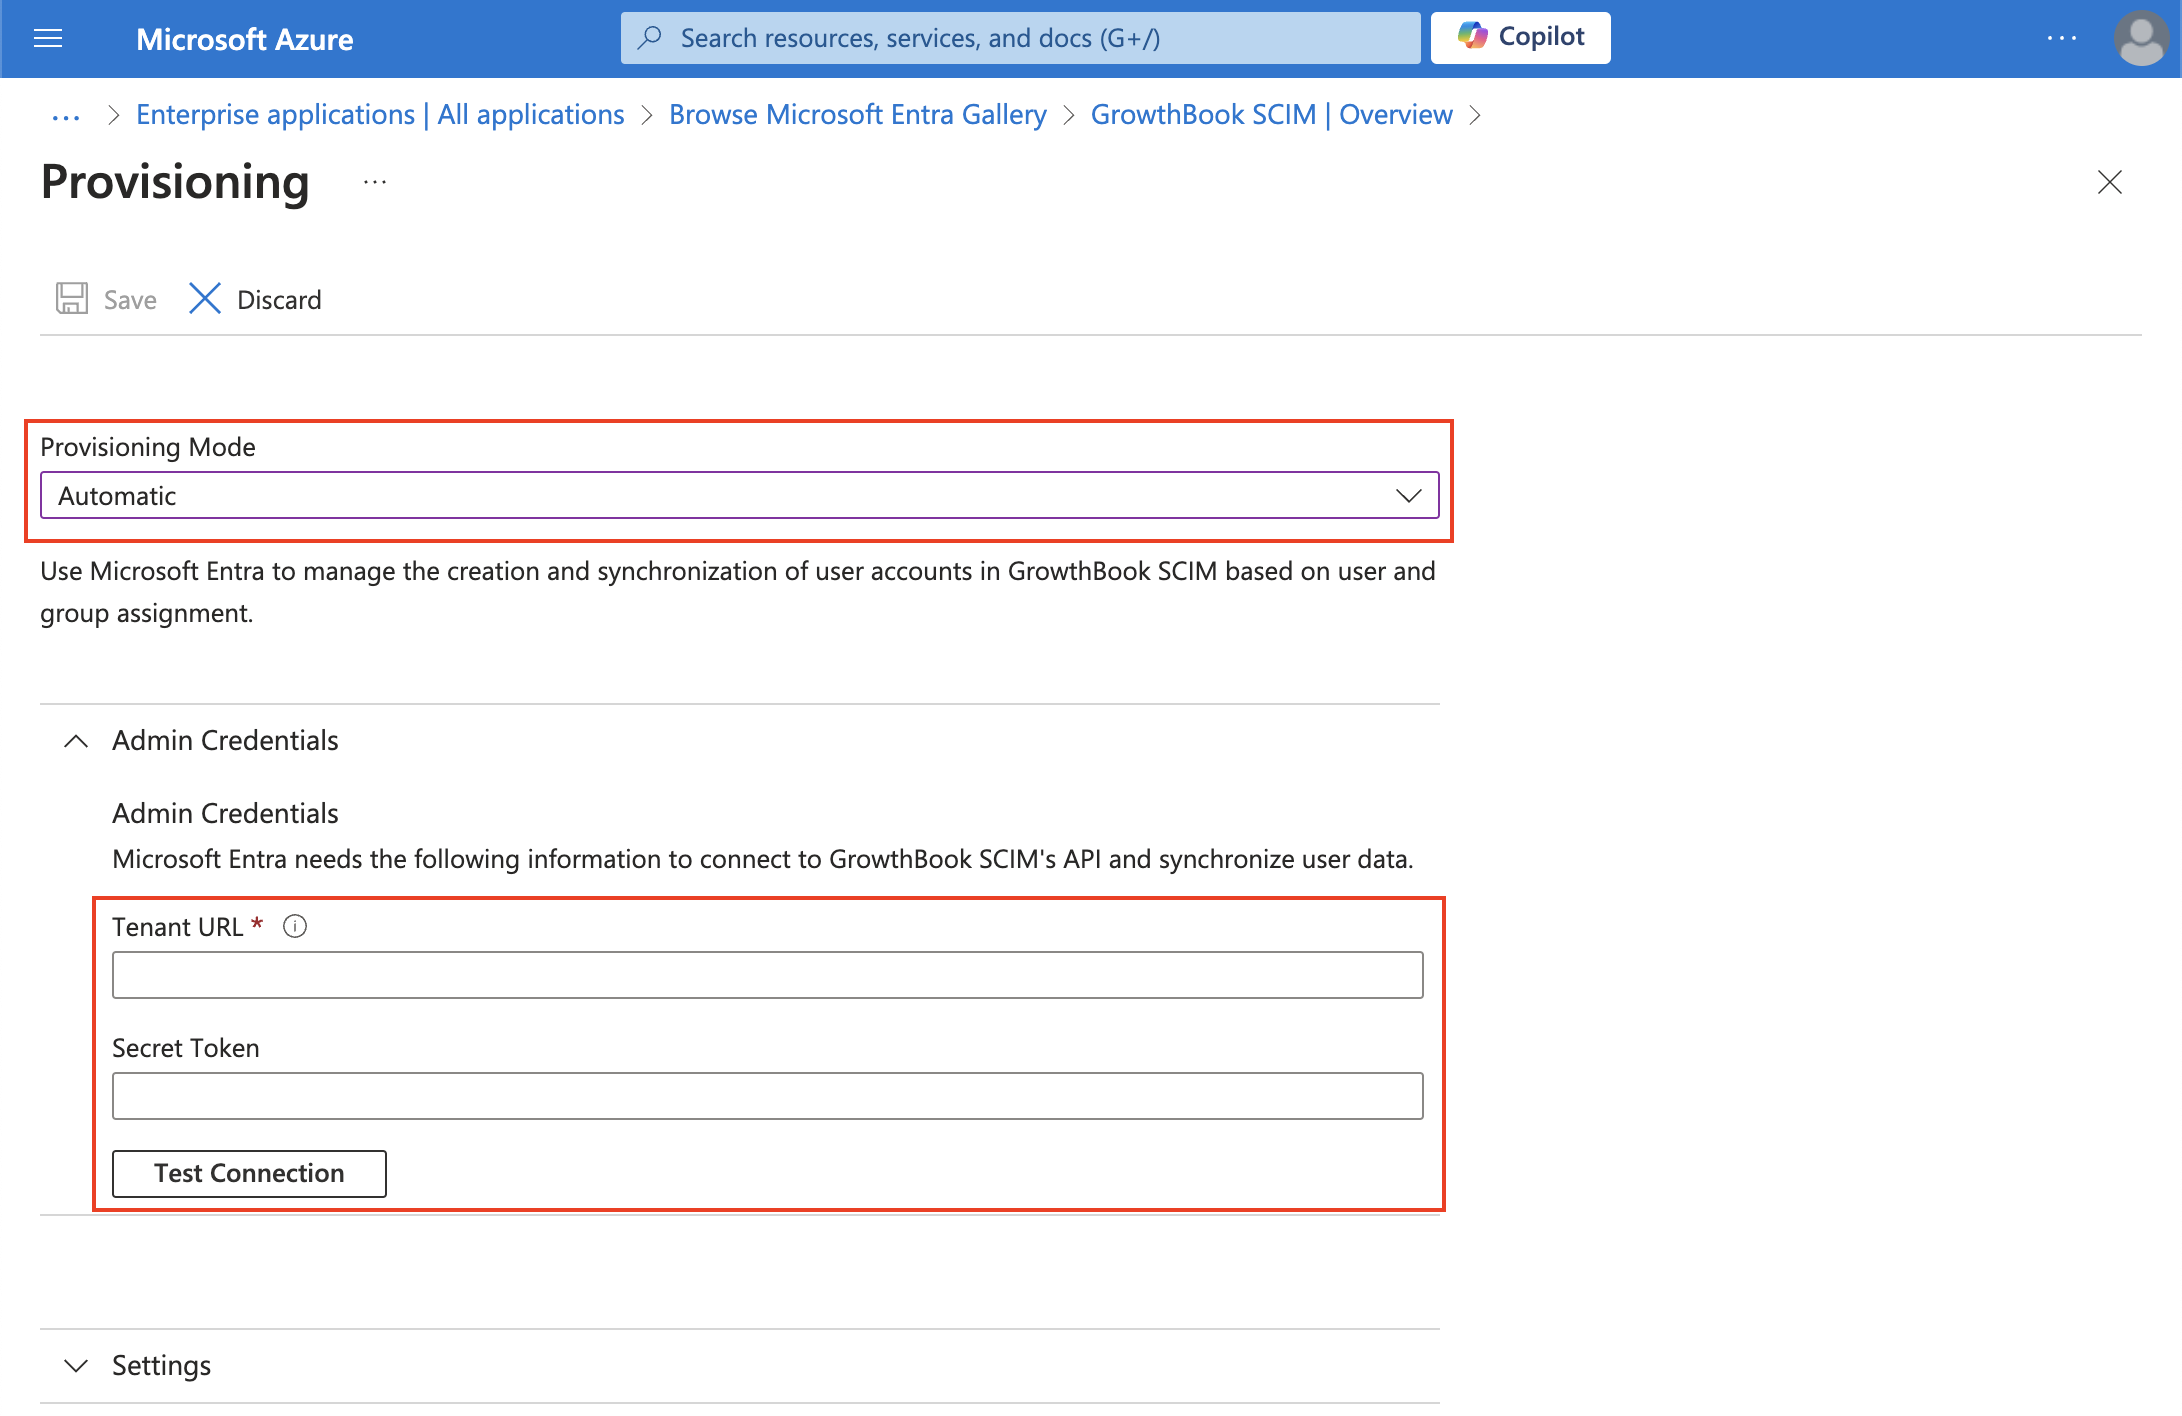Click the 'Use Microsoft Entra to manage' description
Viewport: 2182px width, 1416px height.
click(738, 592)
